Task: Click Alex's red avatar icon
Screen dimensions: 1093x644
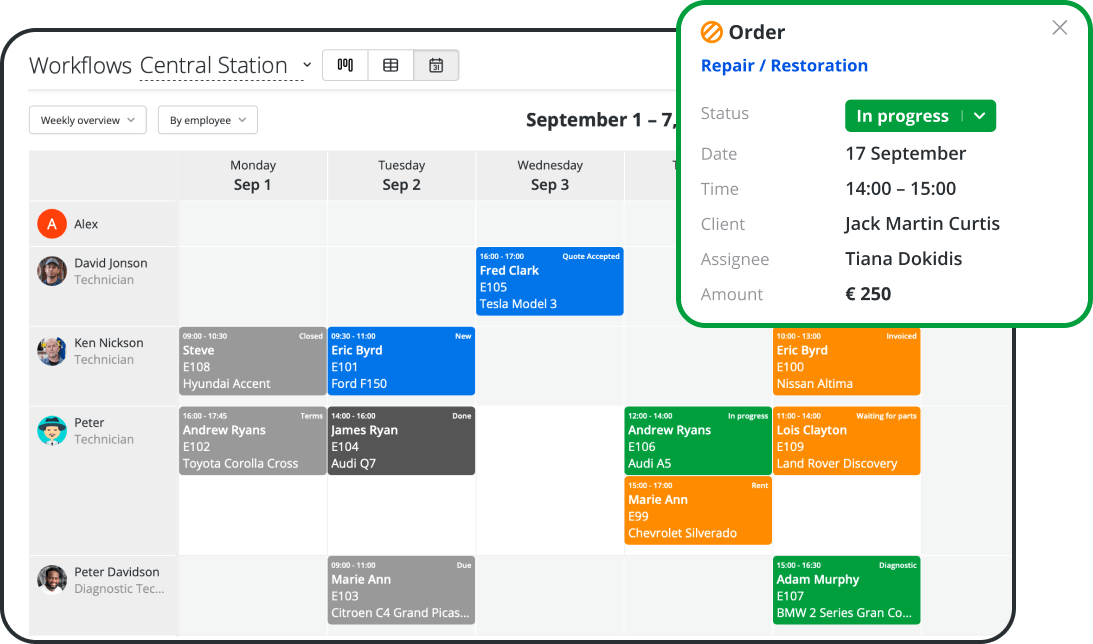Action: click(51, 224)
